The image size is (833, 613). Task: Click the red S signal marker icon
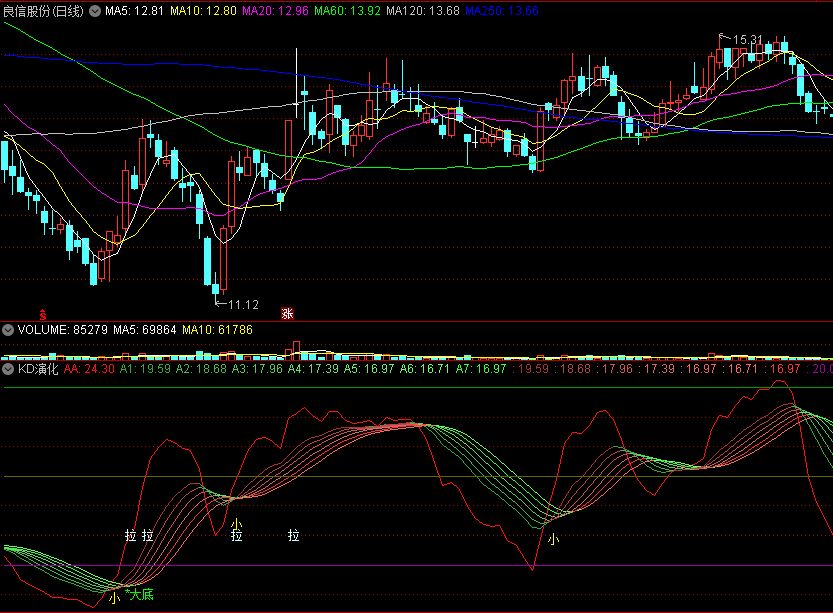click(43, 314)
